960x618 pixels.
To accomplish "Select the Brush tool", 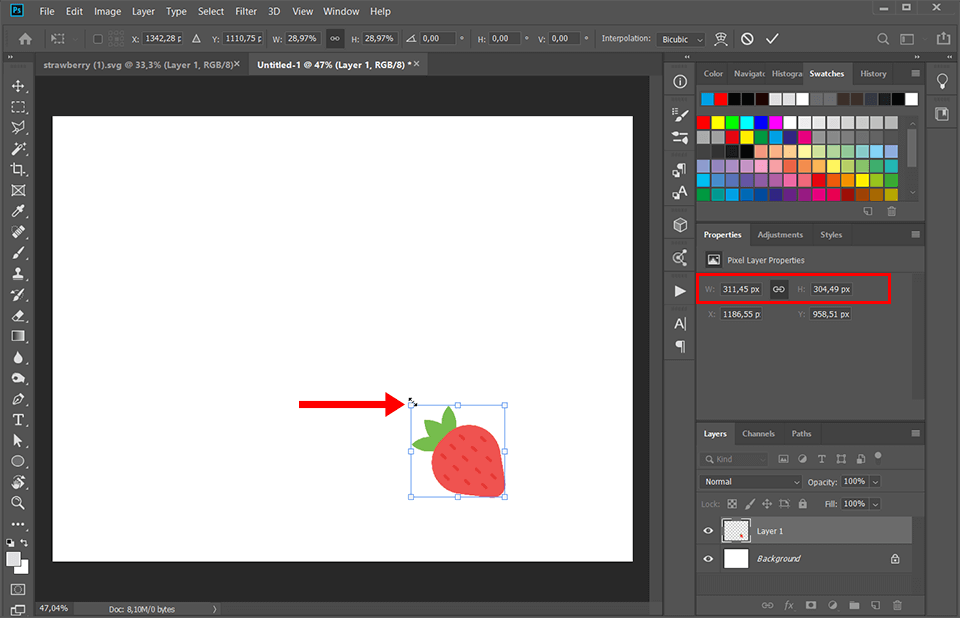I will pyautogui.click(x=18, y=252).
